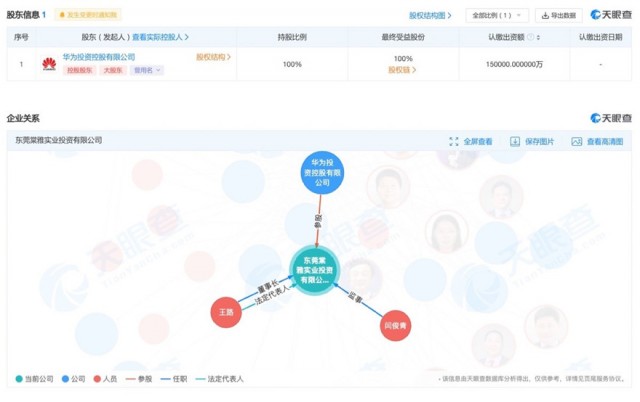Expand the 曾用名 tag dropdown
This screenshot has width=640, height=402.
[x=147, y=70]
